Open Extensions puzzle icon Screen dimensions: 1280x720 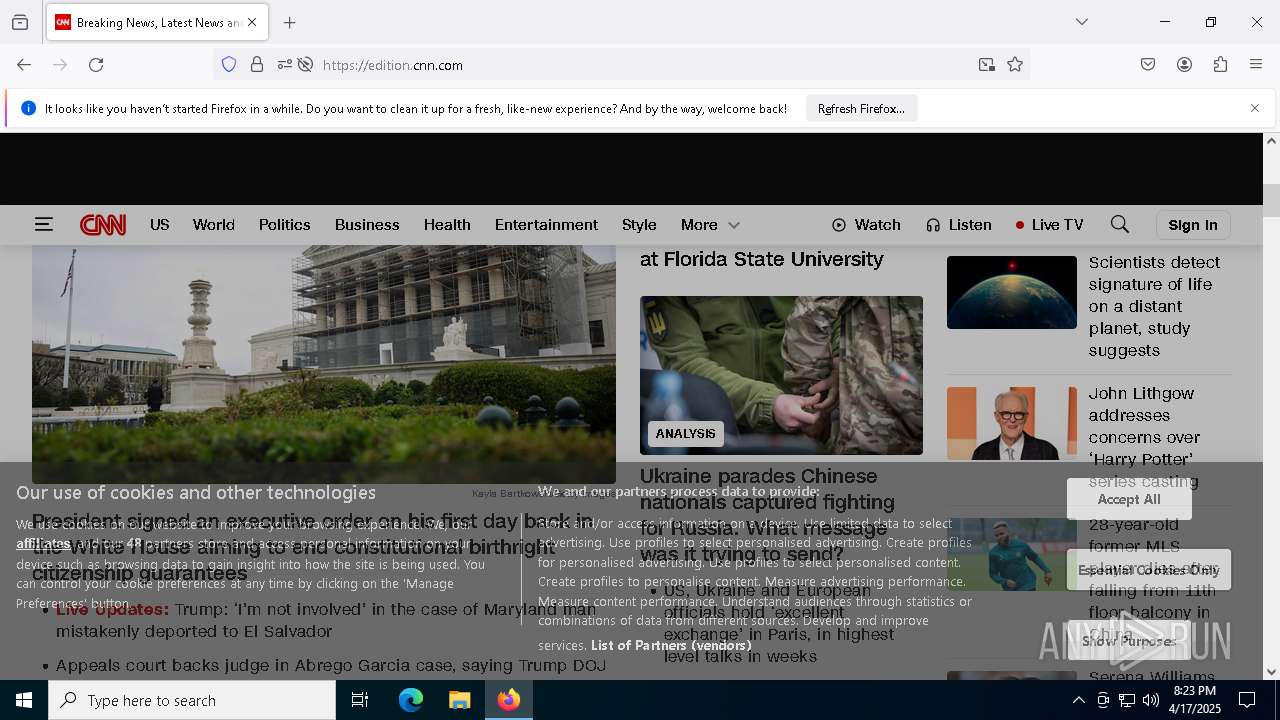(1220, 65)
